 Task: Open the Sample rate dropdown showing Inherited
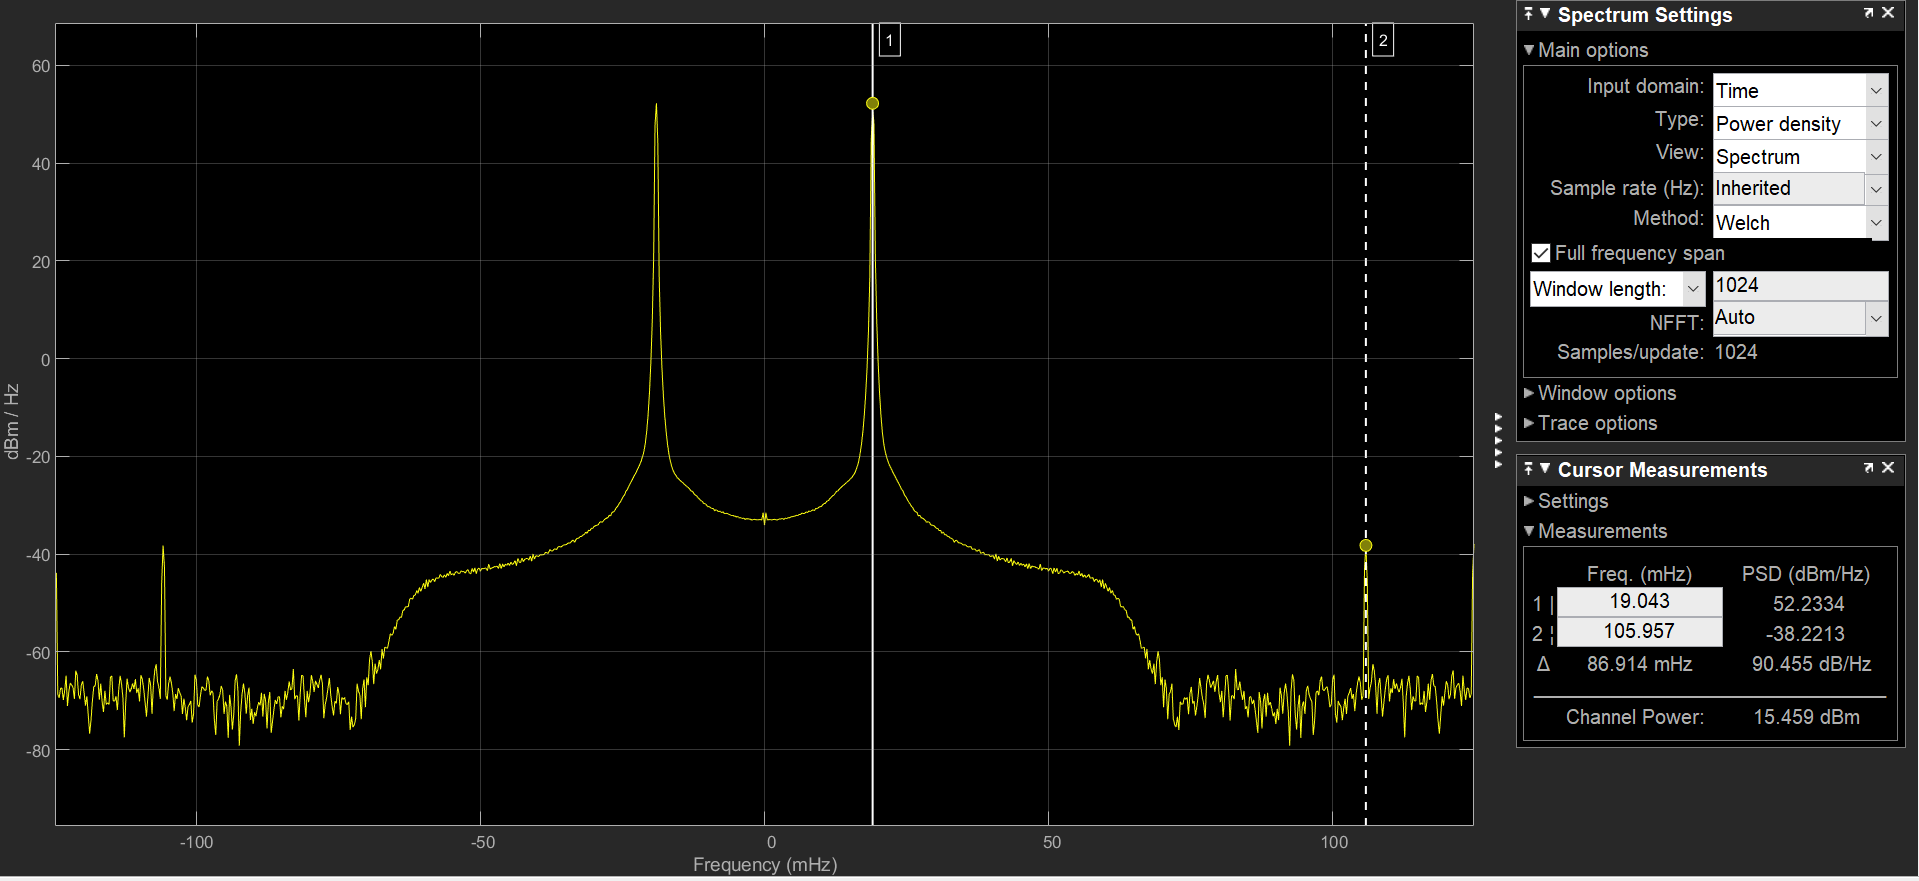(x=1877, y=188)
